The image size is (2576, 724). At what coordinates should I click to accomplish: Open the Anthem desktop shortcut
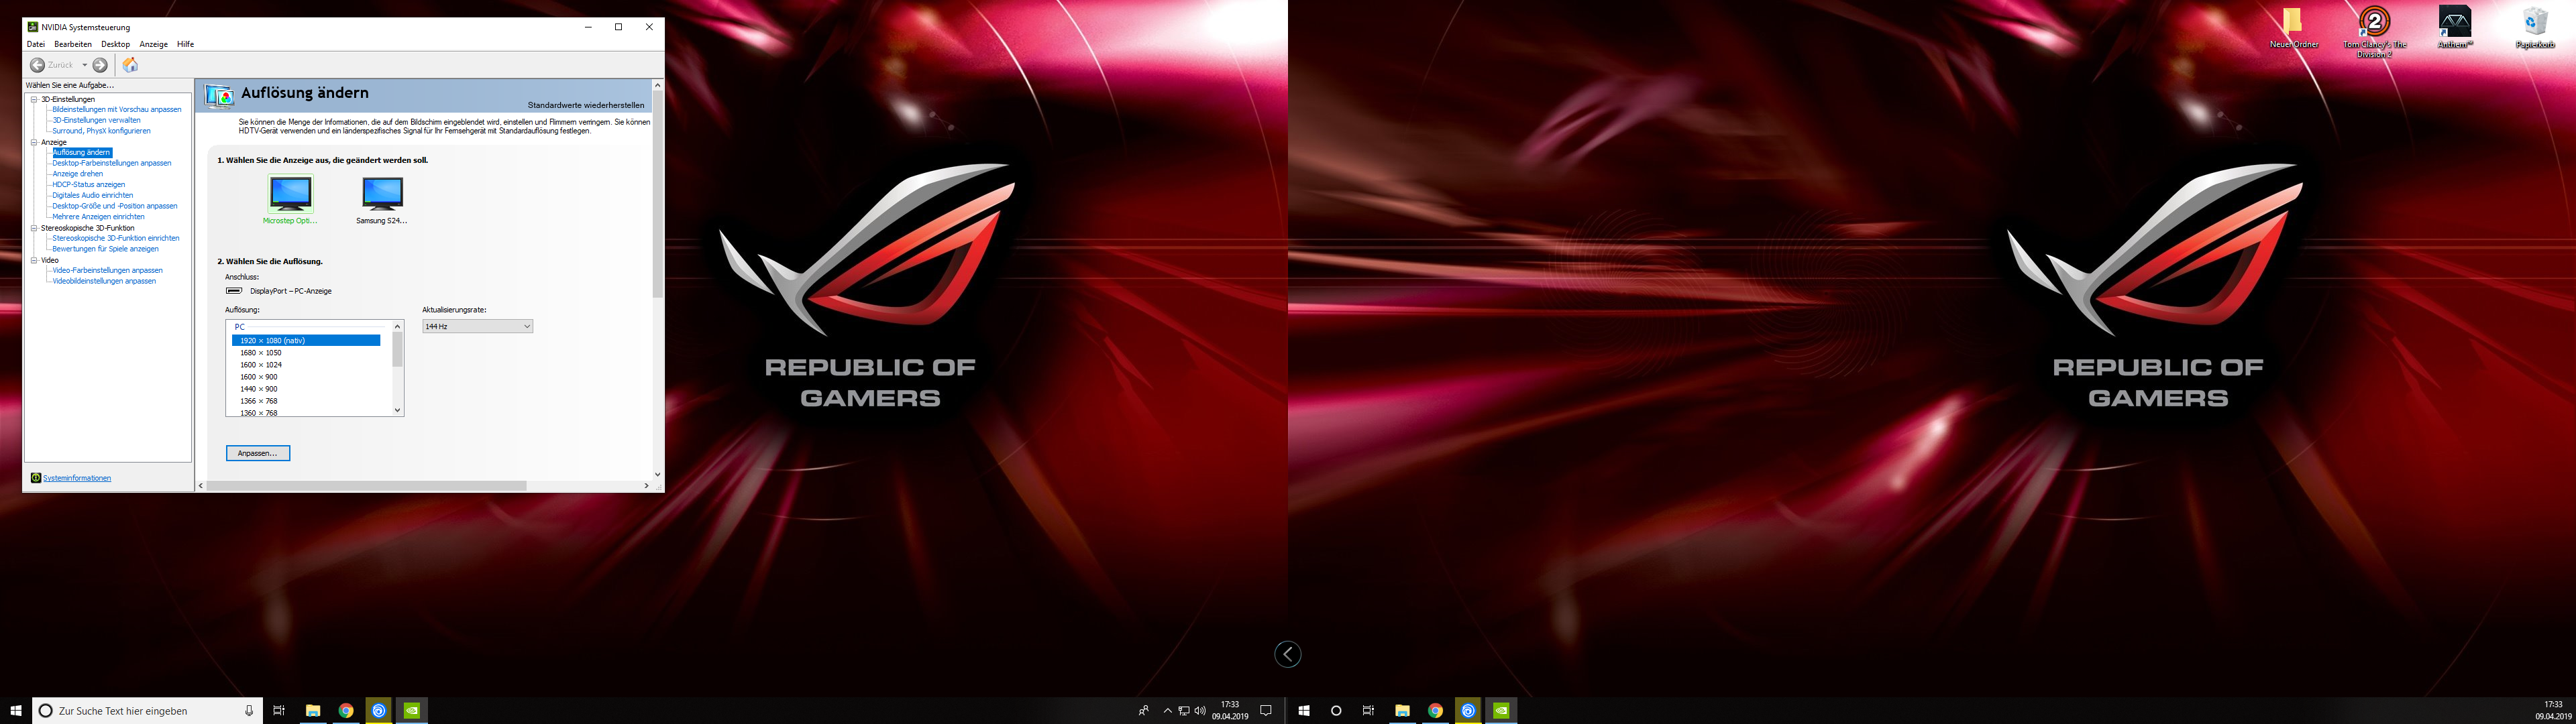point(2454,22)
